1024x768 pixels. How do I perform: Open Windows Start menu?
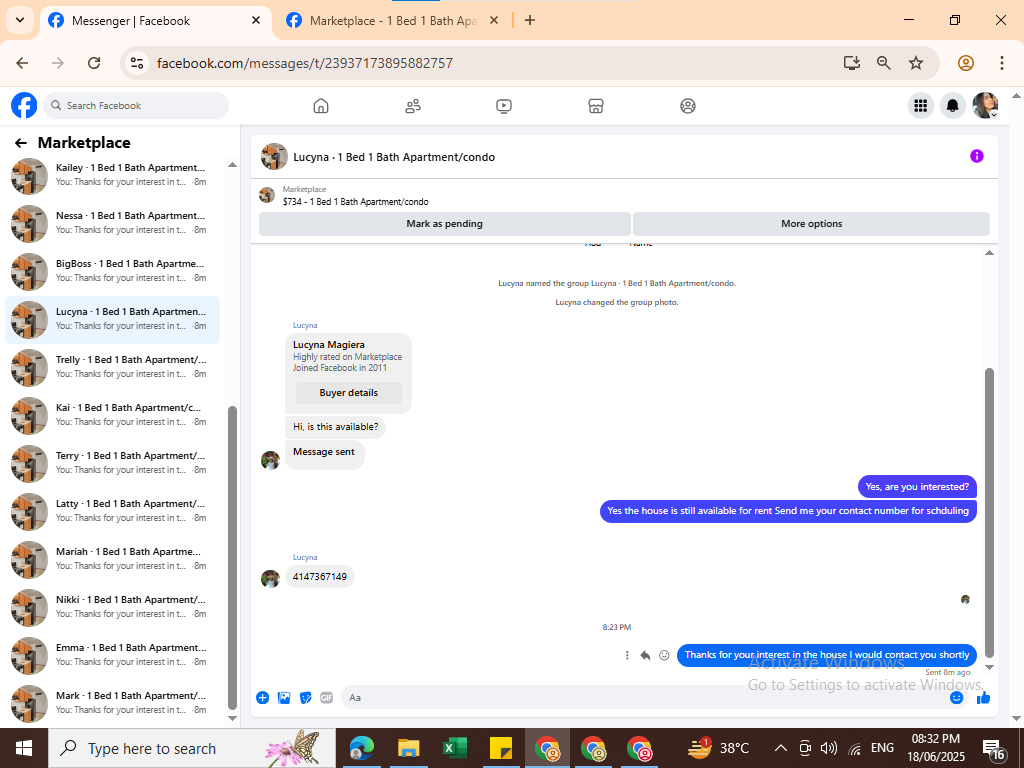pyautogui.click(x=24, y=748)
